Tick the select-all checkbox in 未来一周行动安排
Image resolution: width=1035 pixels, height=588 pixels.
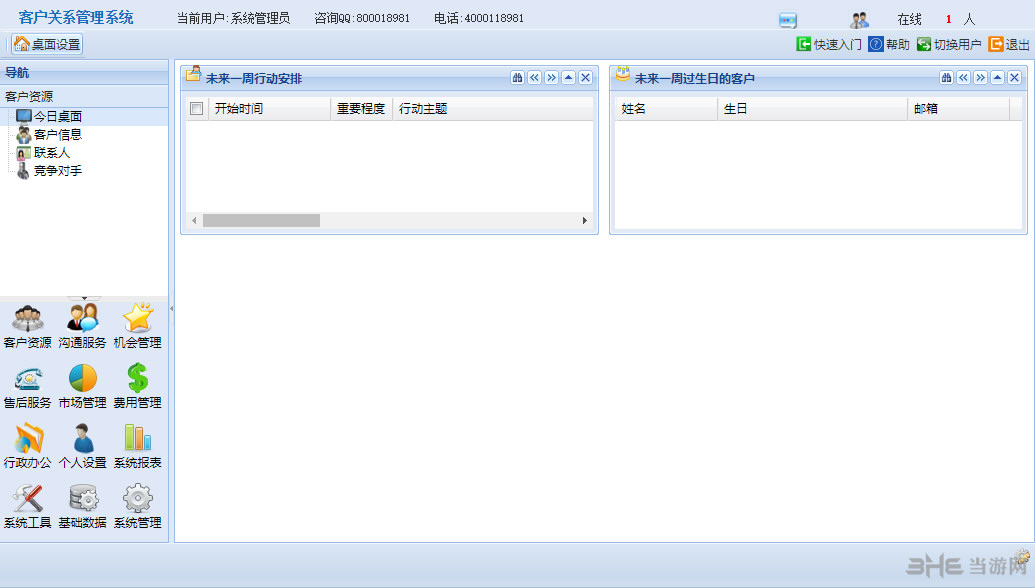click(x=196, y=108)
